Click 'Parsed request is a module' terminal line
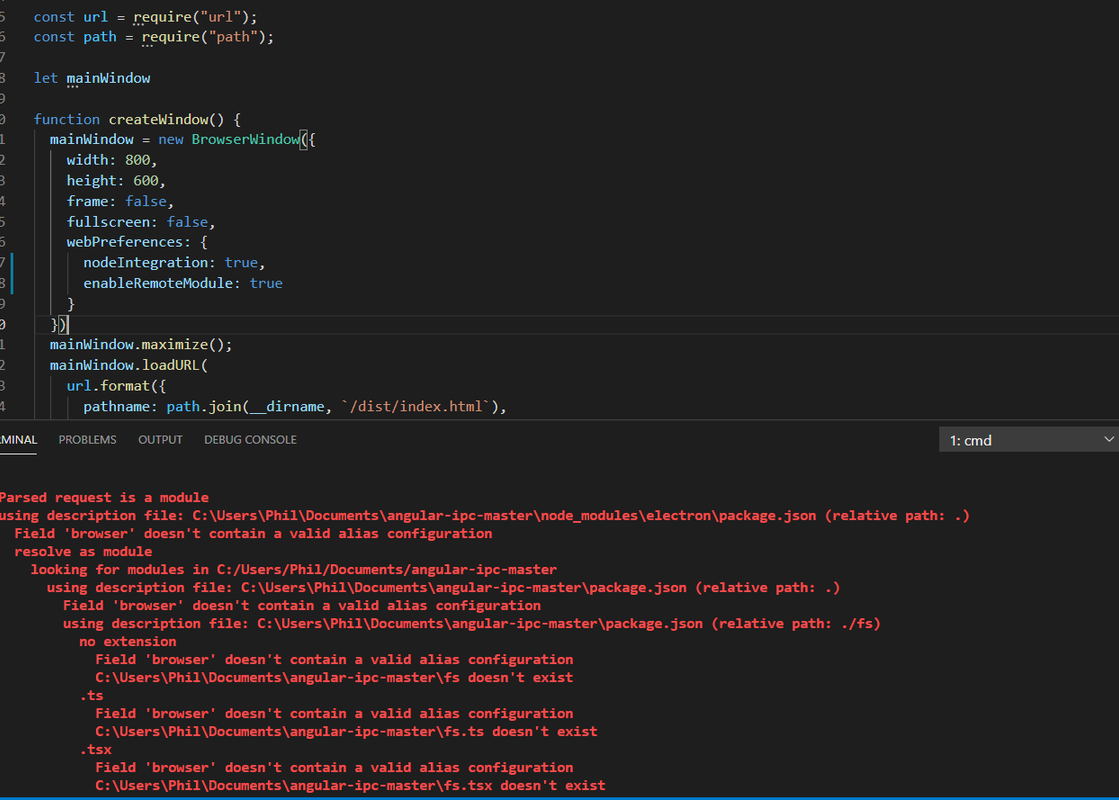Screen dimensions: 1119x800 (104, 497)
